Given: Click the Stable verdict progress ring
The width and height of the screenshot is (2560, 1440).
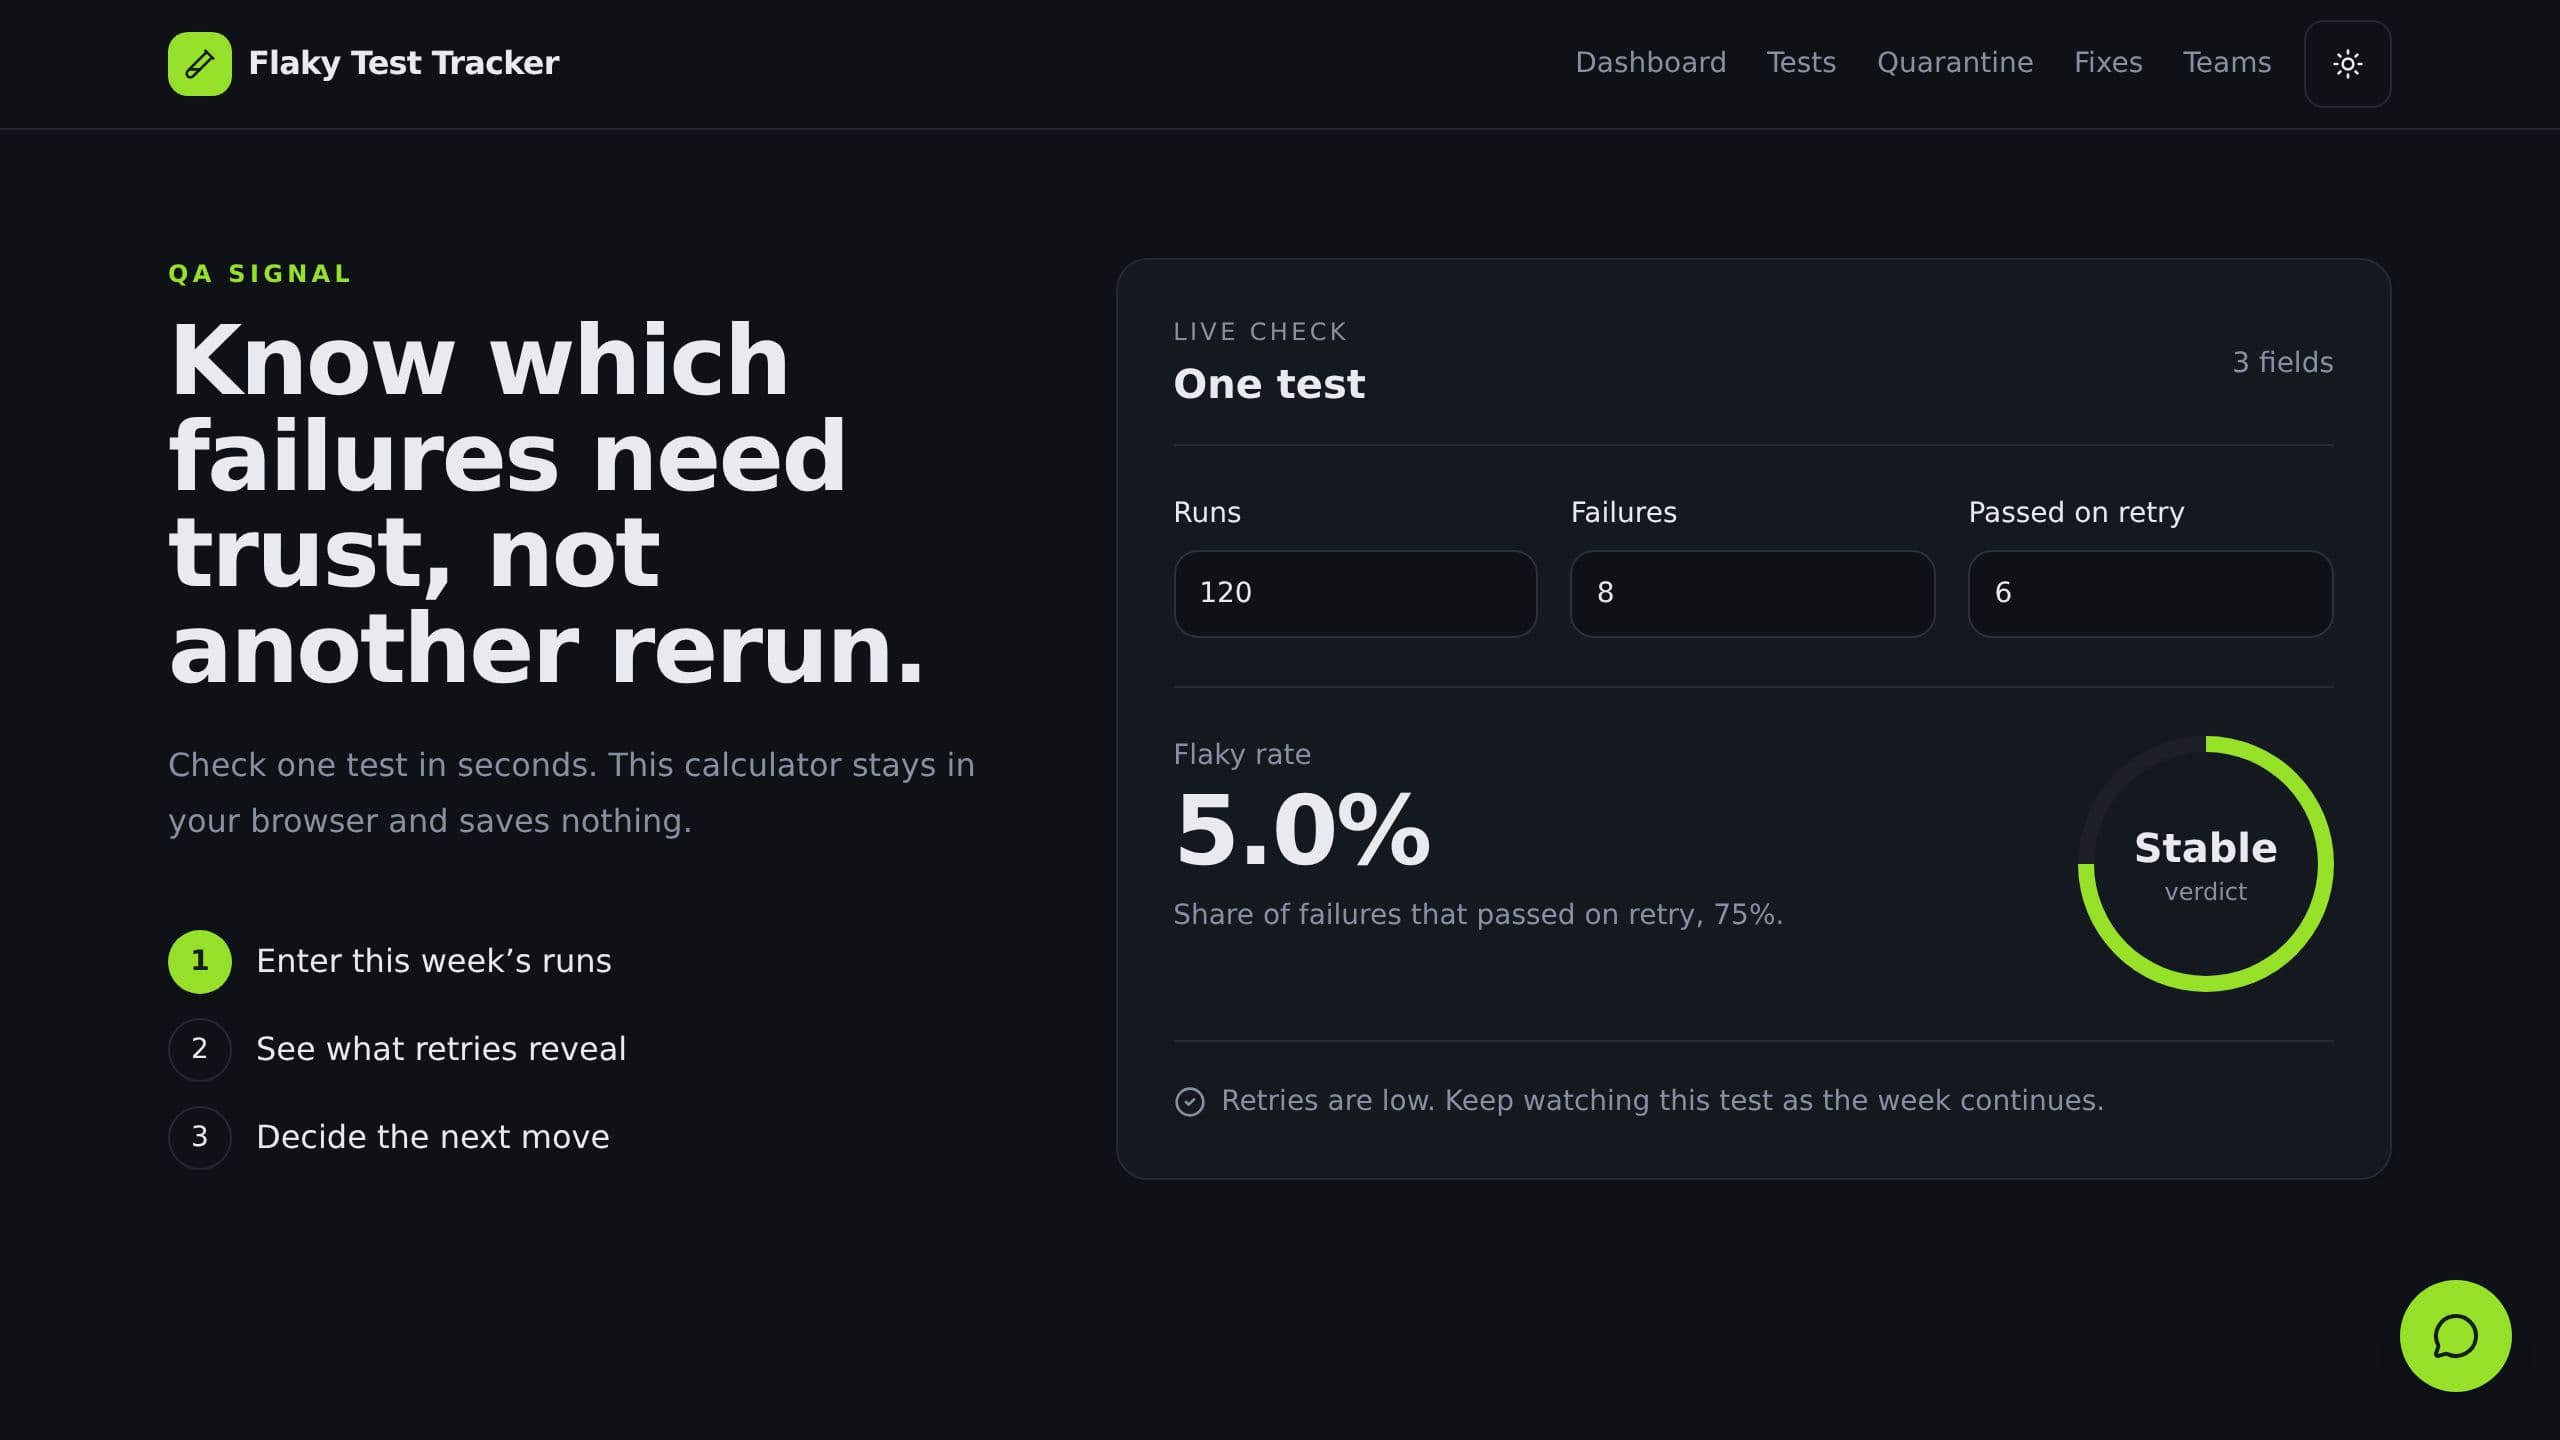Looking at the screenshot, I should (2205, 864).
